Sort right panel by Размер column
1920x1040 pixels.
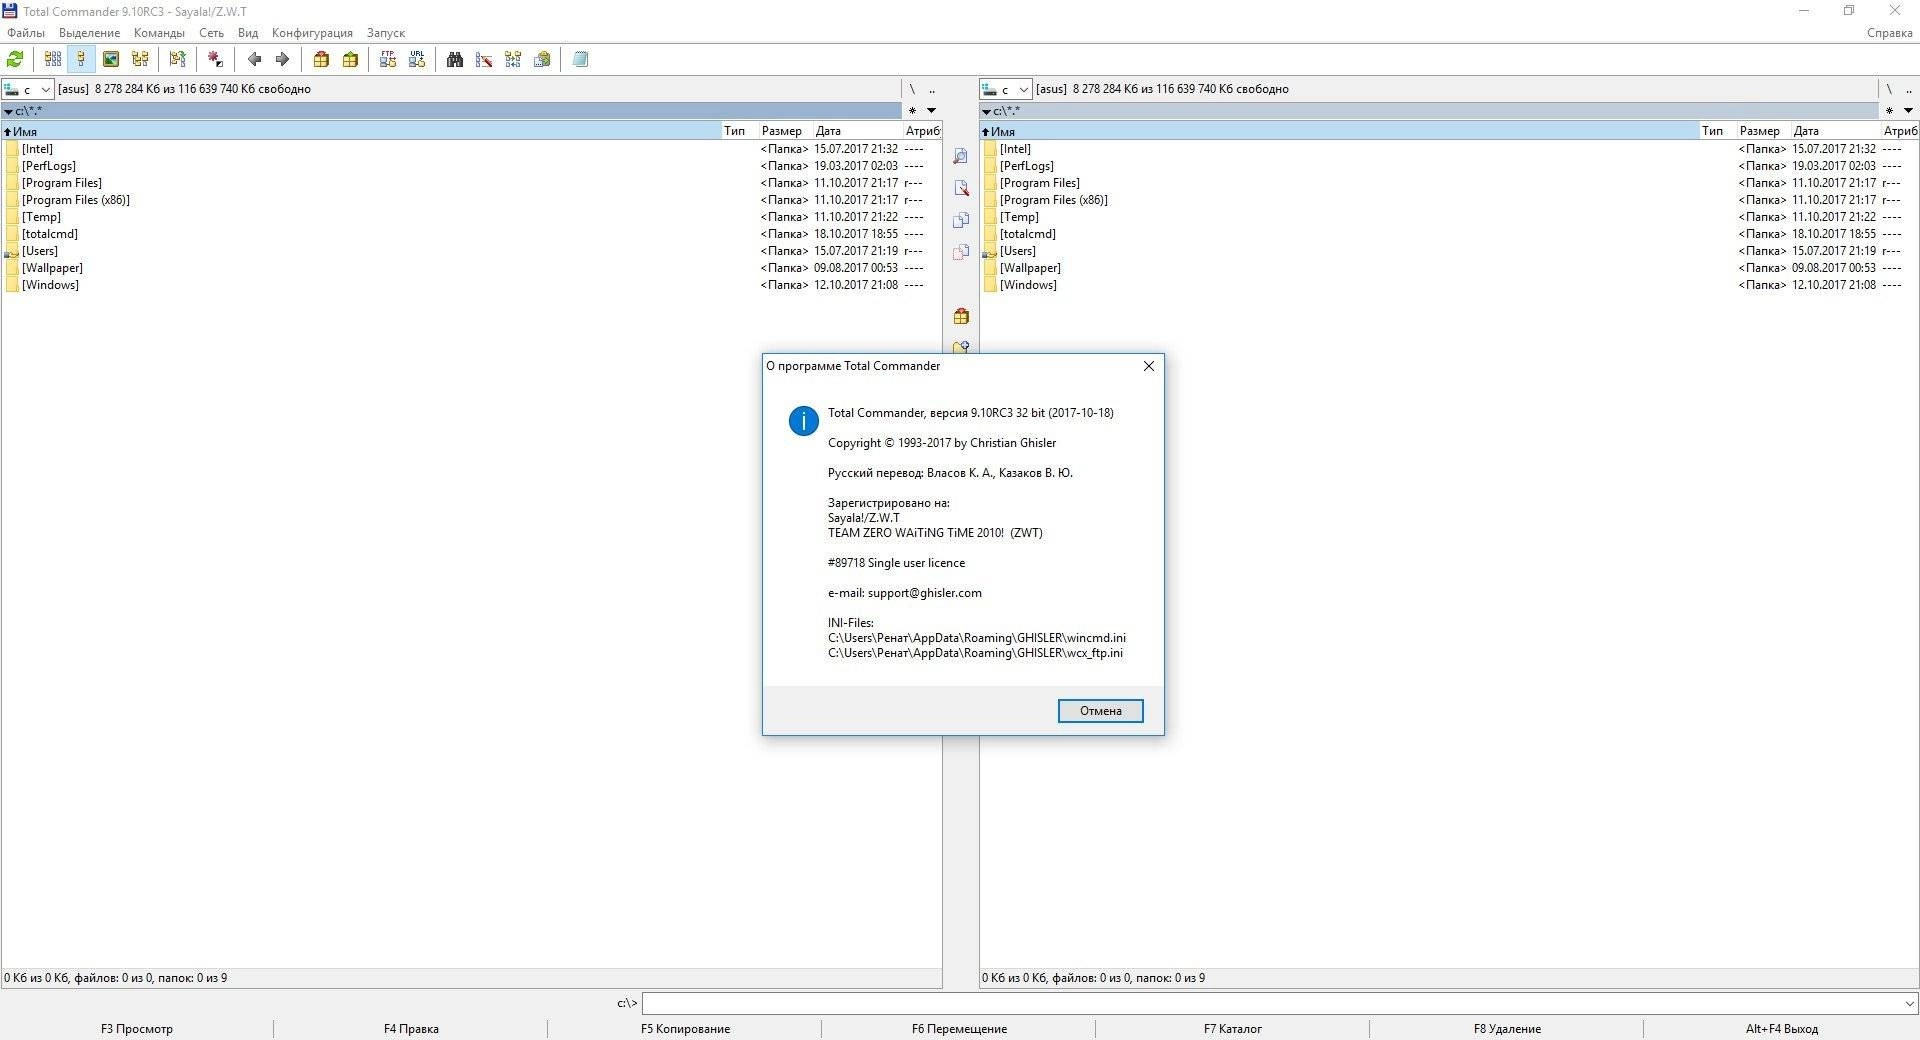(x=1763, y=131)
